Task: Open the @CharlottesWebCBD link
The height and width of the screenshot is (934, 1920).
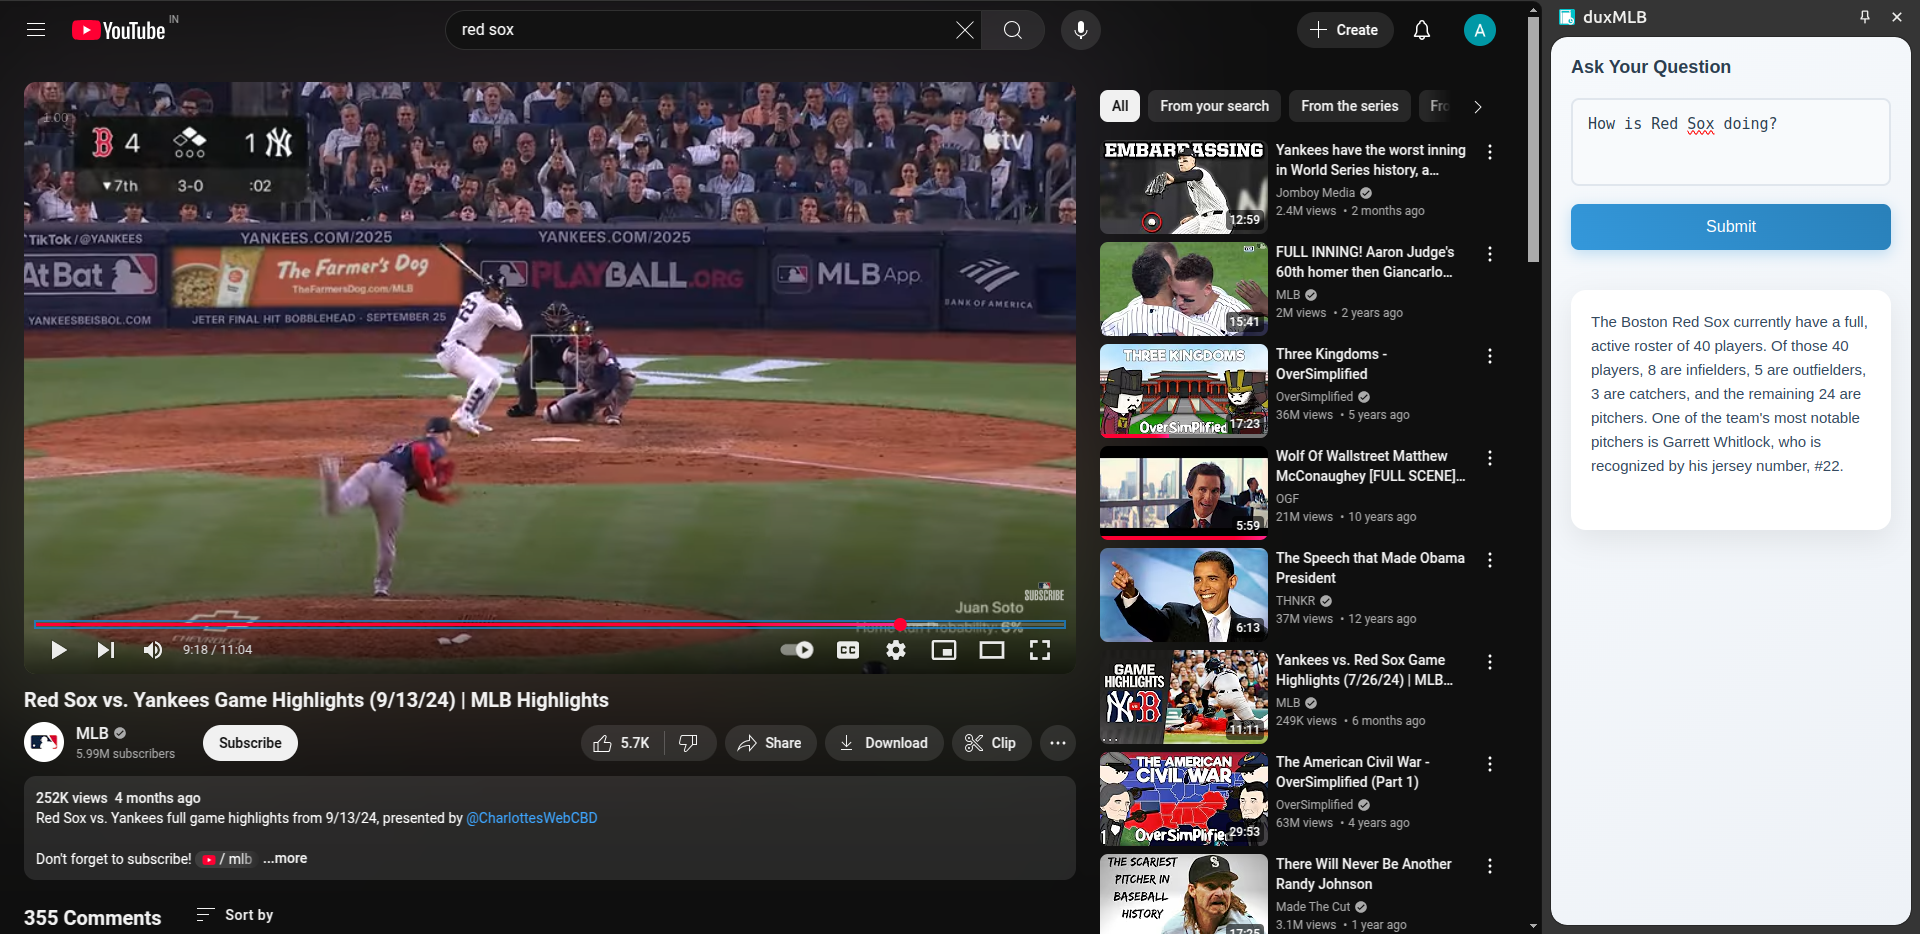Action: pos(532,818)
